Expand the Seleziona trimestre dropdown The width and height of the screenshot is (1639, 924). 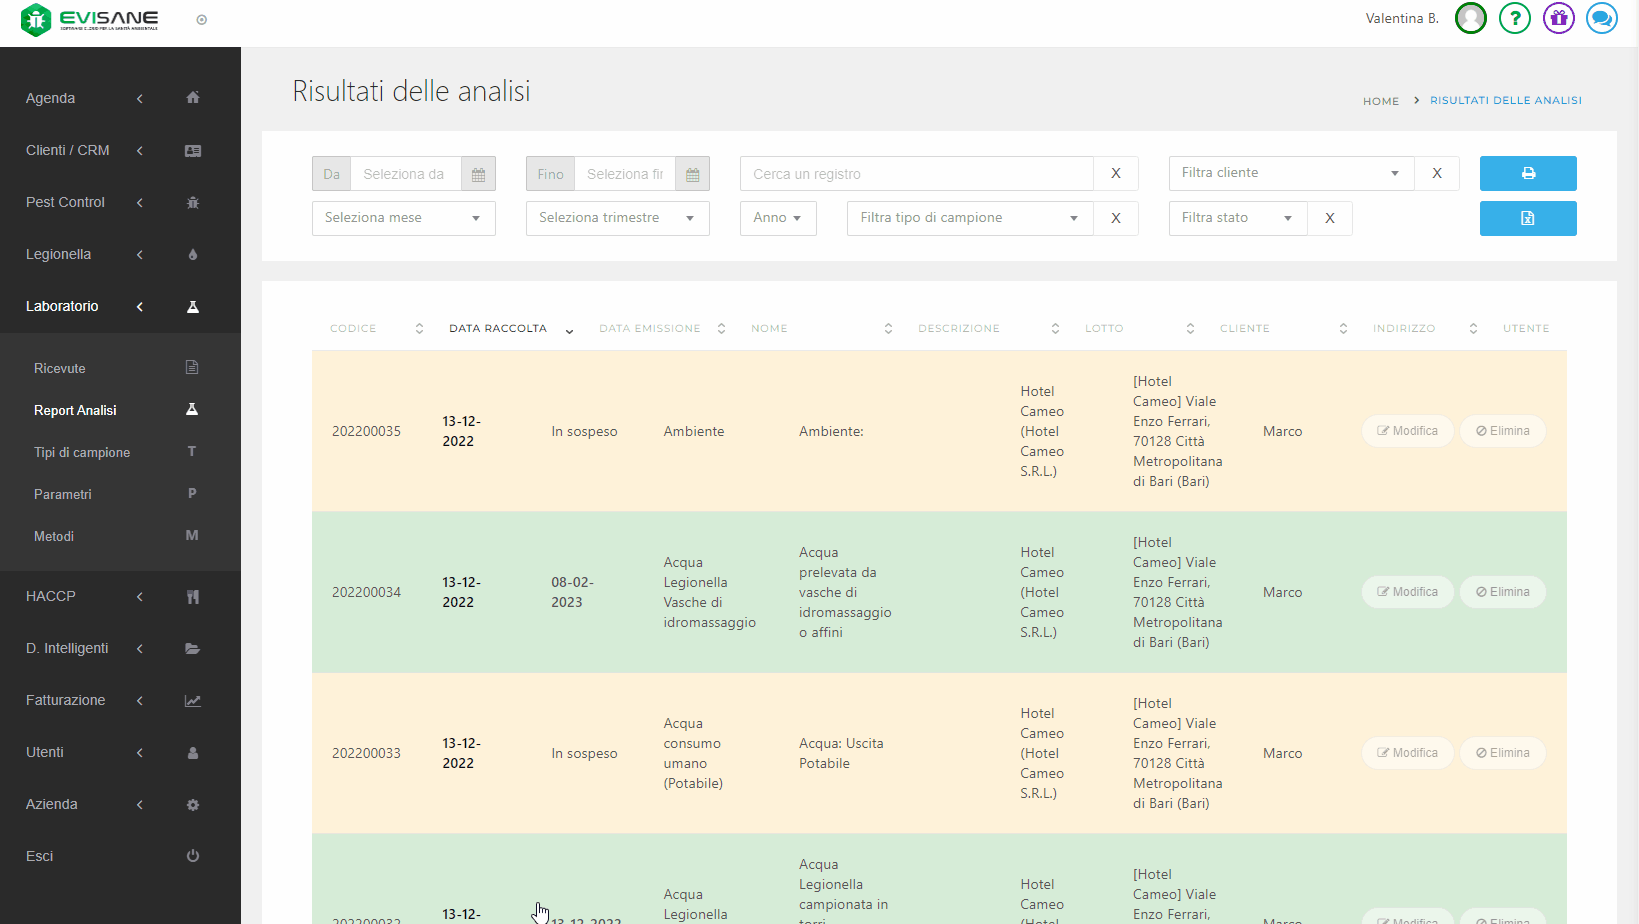click(617, 218)
